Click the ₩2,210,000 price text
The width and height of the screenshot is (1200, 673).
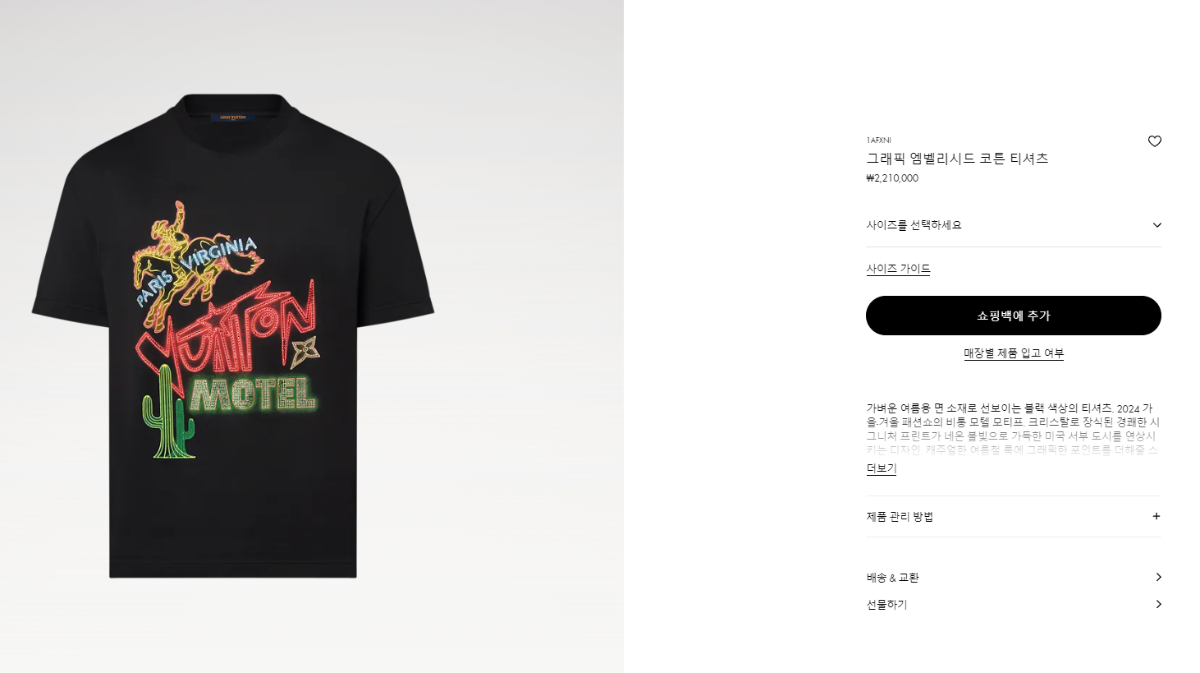892,178
